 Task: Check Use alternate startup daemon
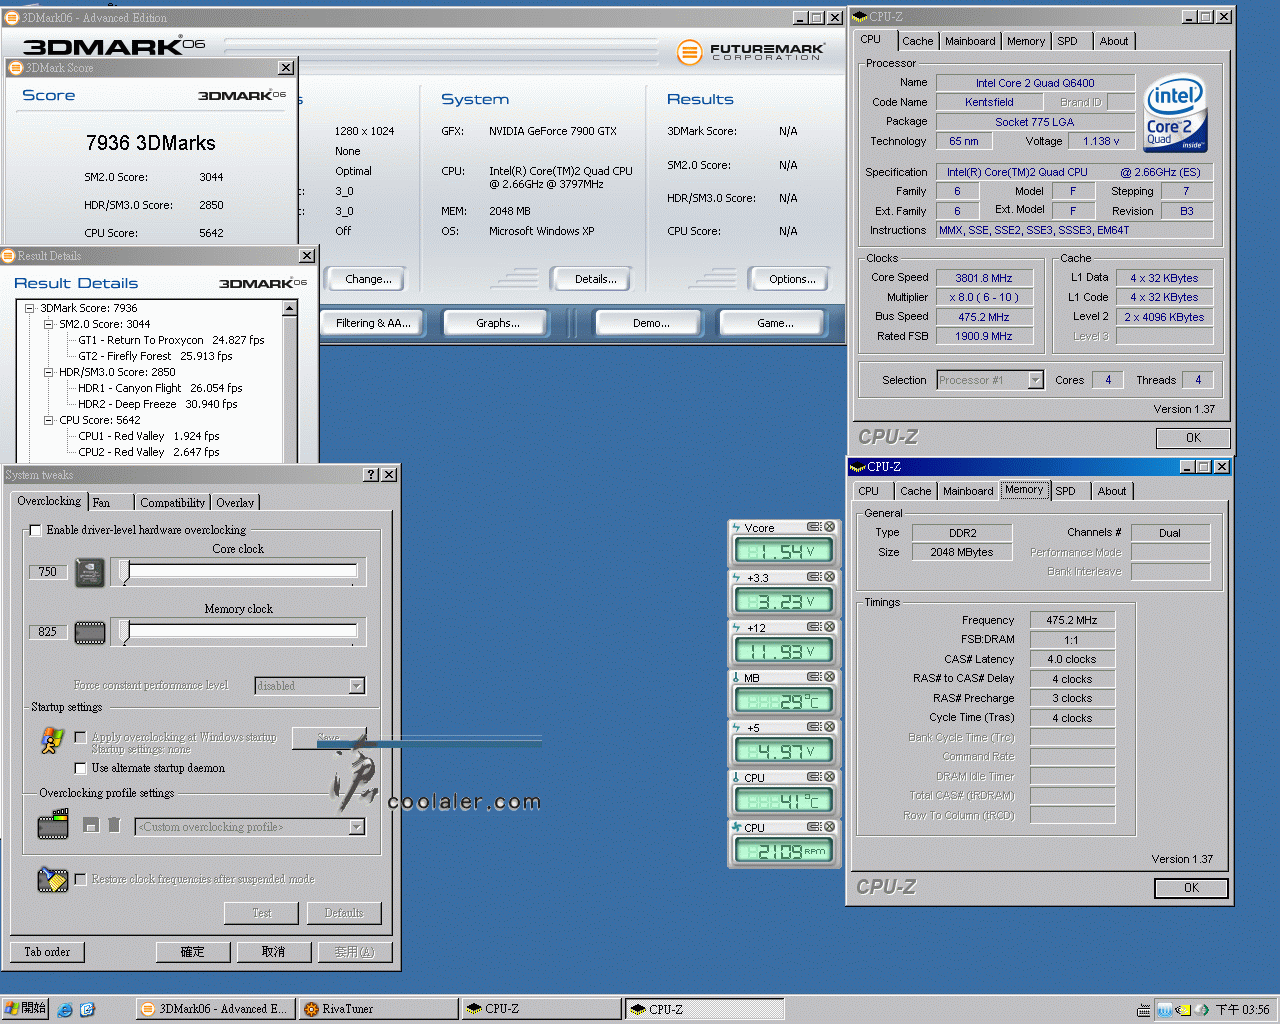tap(80, 768)
